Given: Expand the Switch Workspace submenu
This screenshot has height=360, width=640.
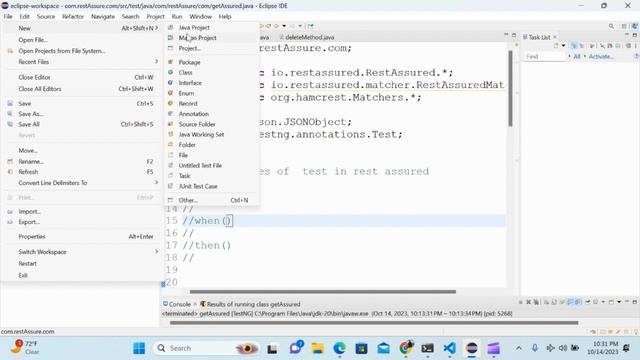Looking at the screenshot, I should point(156,251).
